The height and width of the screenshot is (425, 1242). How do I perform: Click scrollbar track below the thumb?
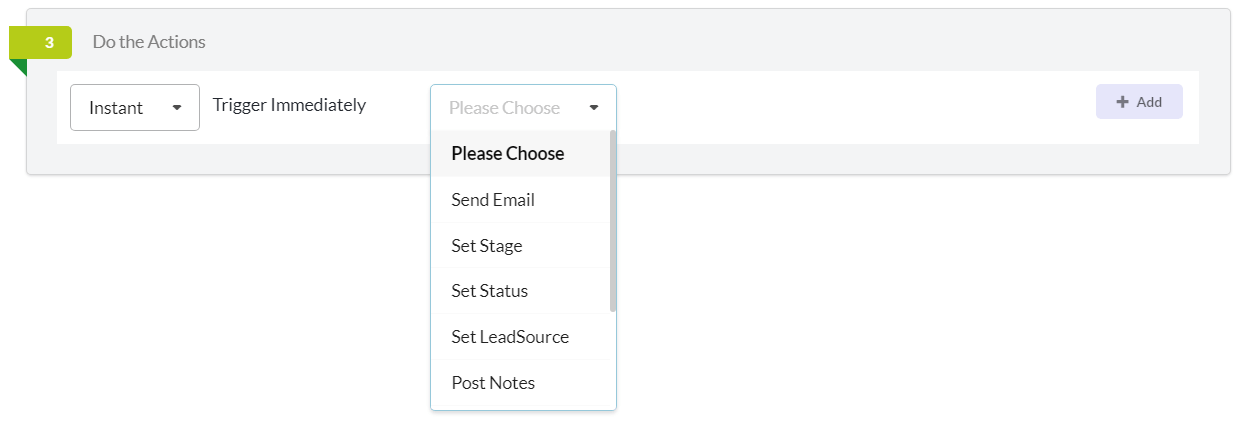612,360
